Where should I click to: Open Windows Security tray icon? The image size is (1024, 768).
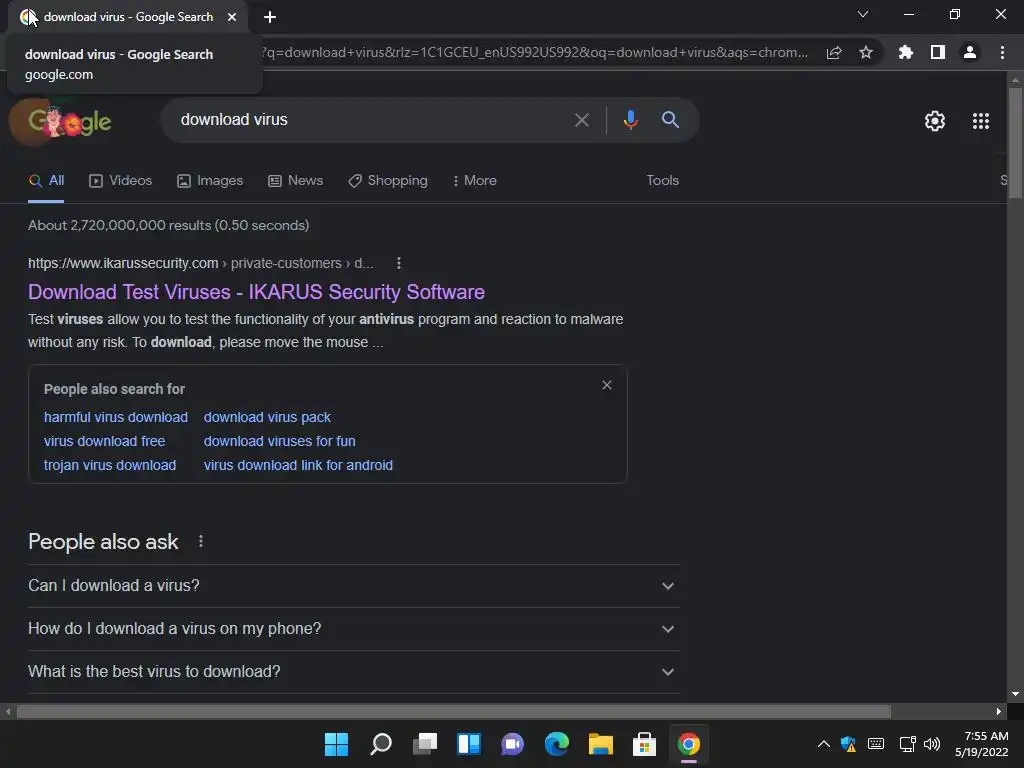(848, 744)
